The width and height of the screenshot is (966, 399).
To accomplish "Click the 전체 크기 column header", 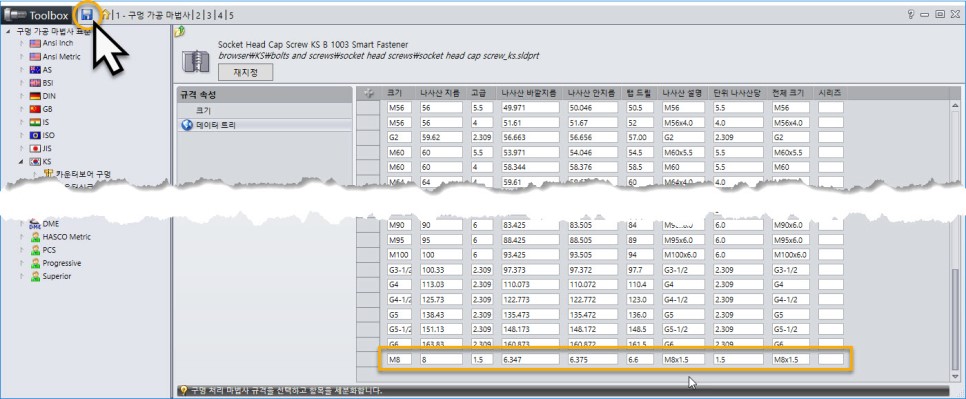I will pyautogui.click(x=790, y=94).
